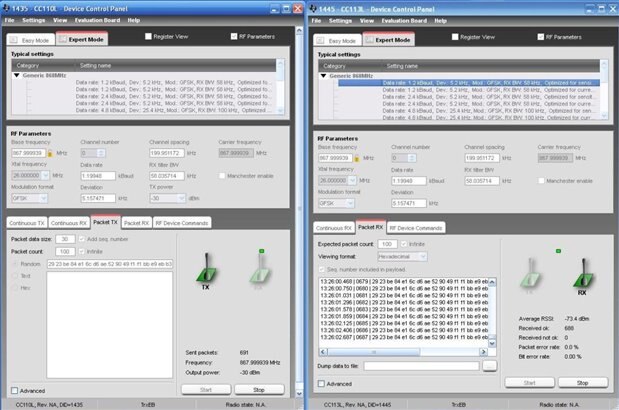Toggle Register View checkbox in CC110L window
Image resolution: width=619 pixels, height=410 pixels.
(148, 36)
